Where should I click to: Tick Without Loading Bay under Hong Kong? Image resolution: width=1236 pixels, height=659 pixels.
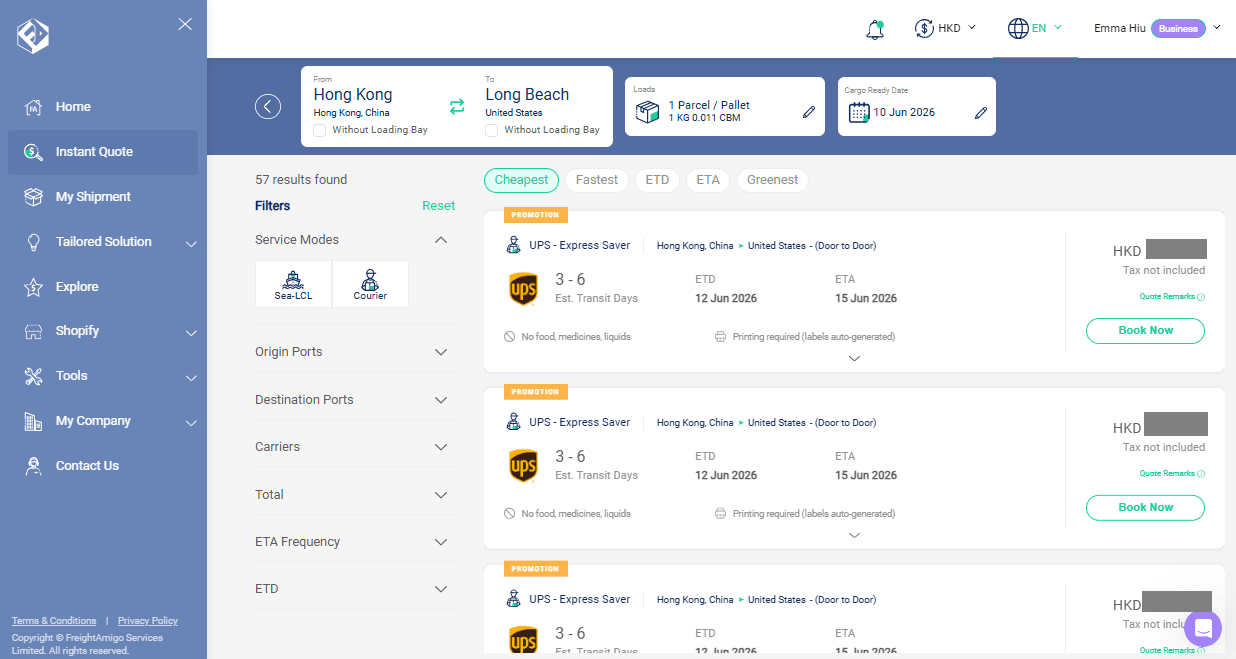[x=319, y=130]
